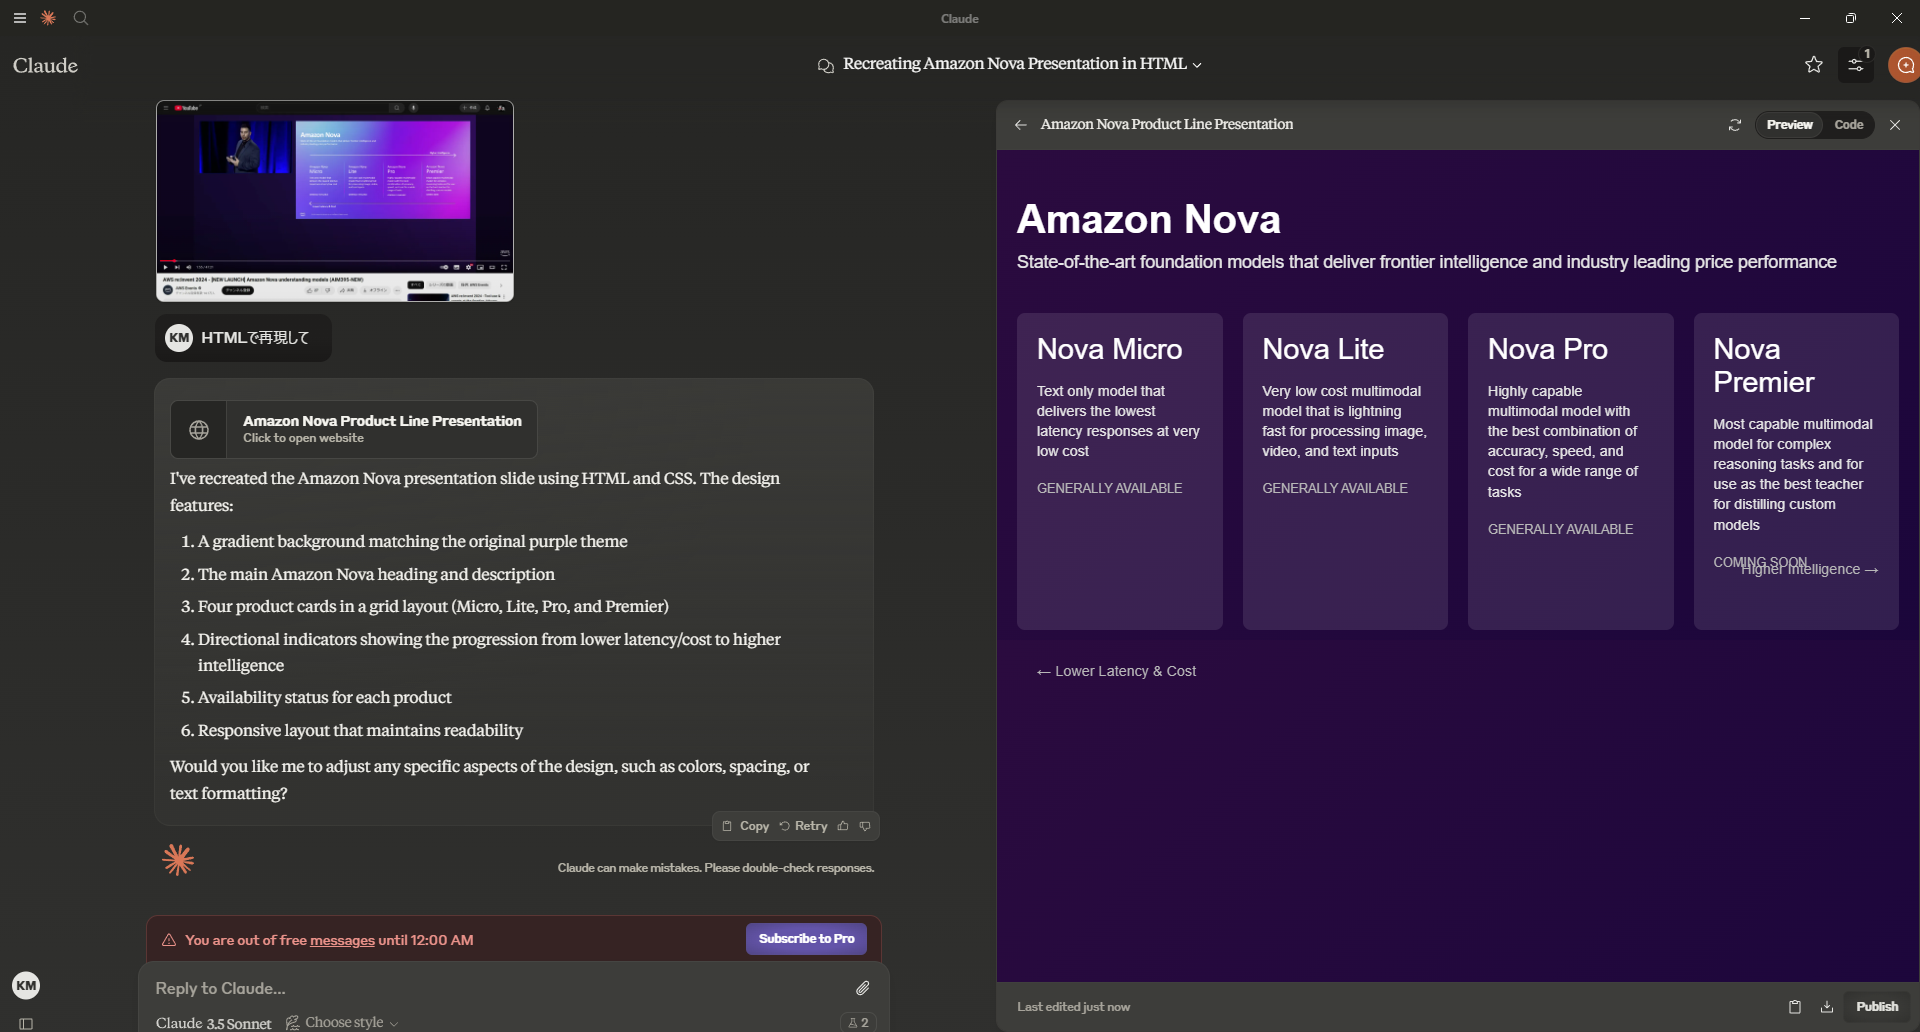
Task: Click the Claude wordmark at top left
Action: [45, 65]
